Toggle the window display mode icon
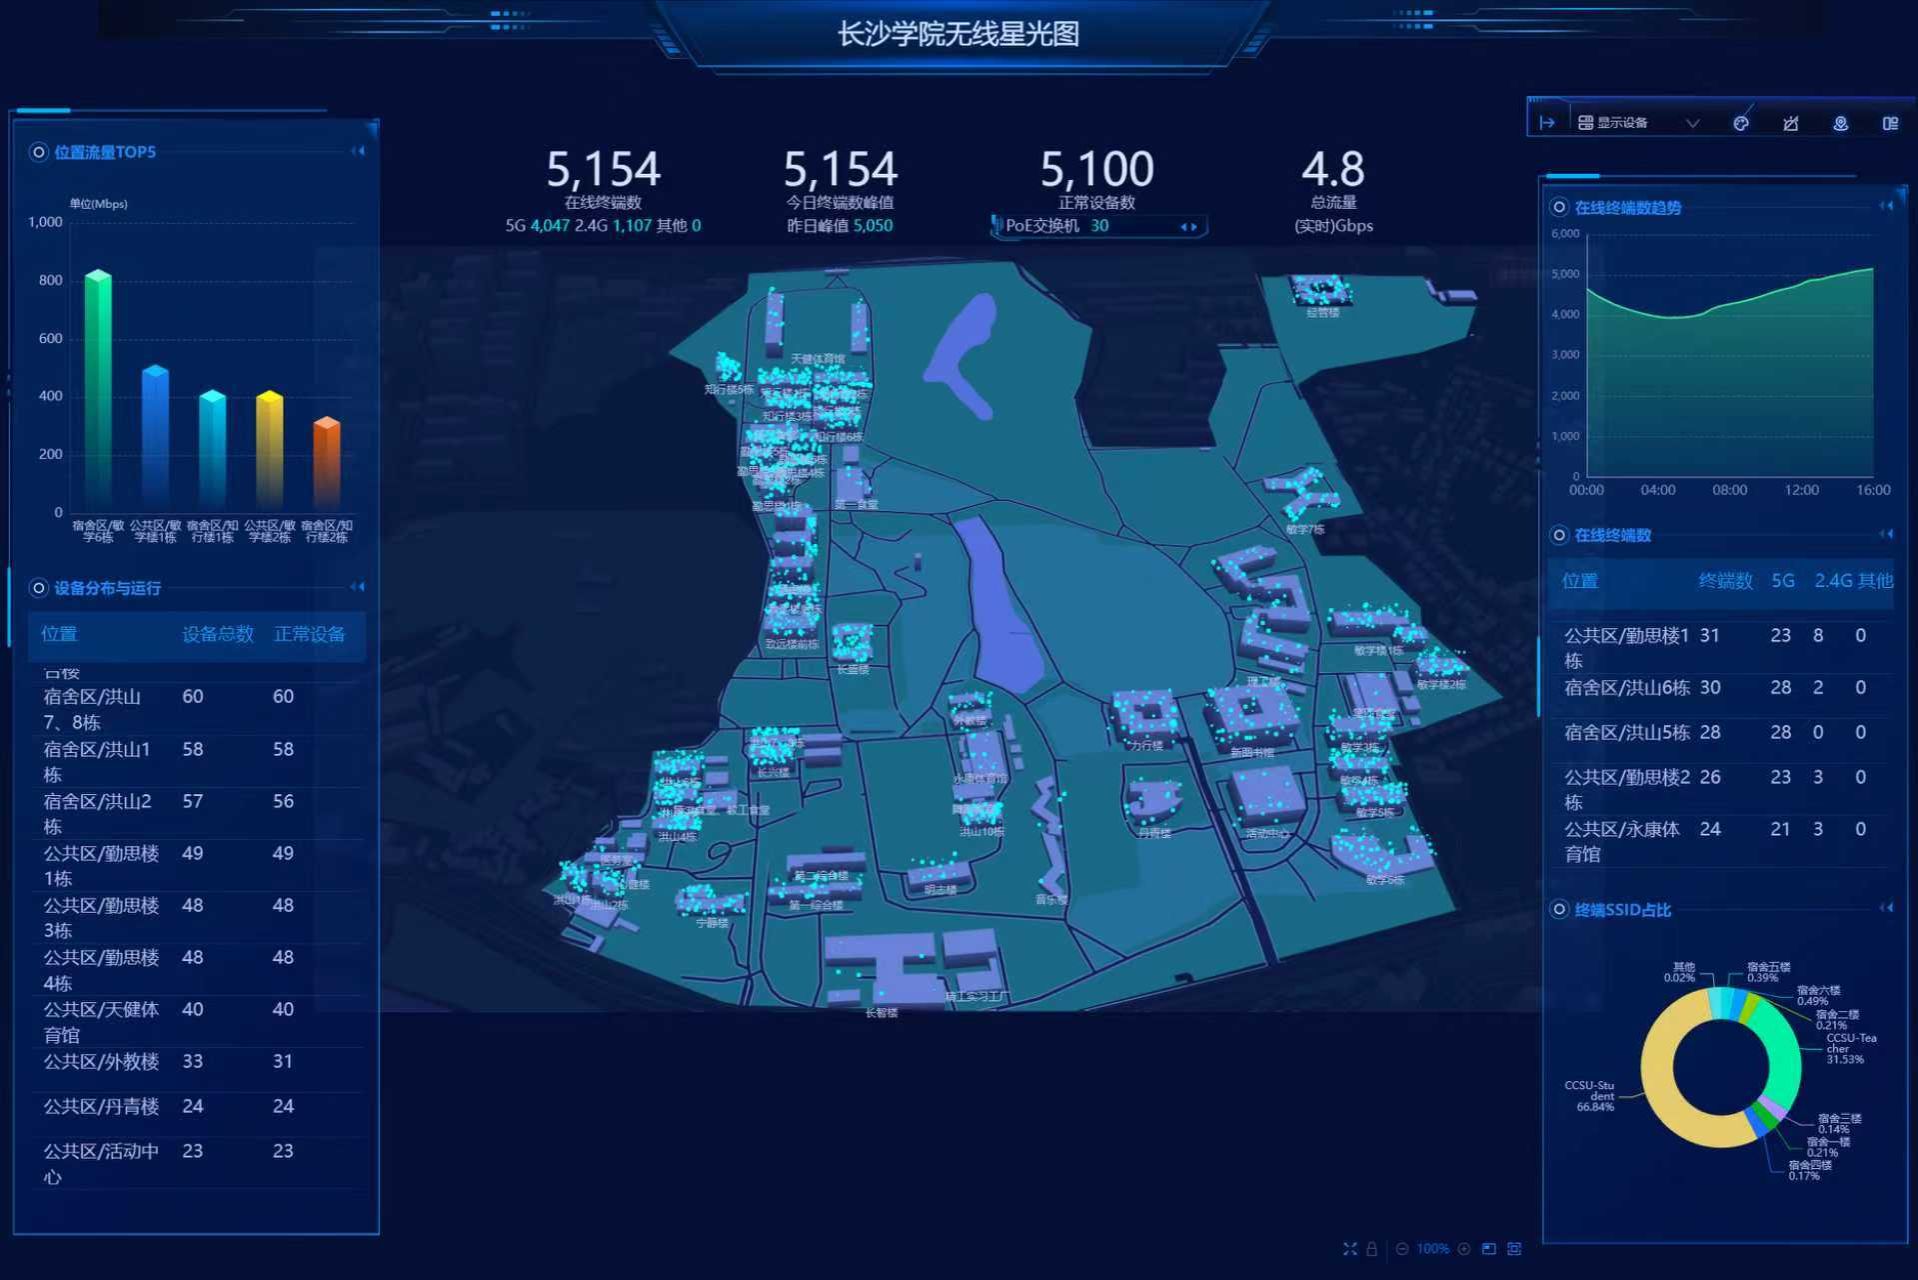1918x1280 pixels. pyautogui.click(x=1489, y=1249)
